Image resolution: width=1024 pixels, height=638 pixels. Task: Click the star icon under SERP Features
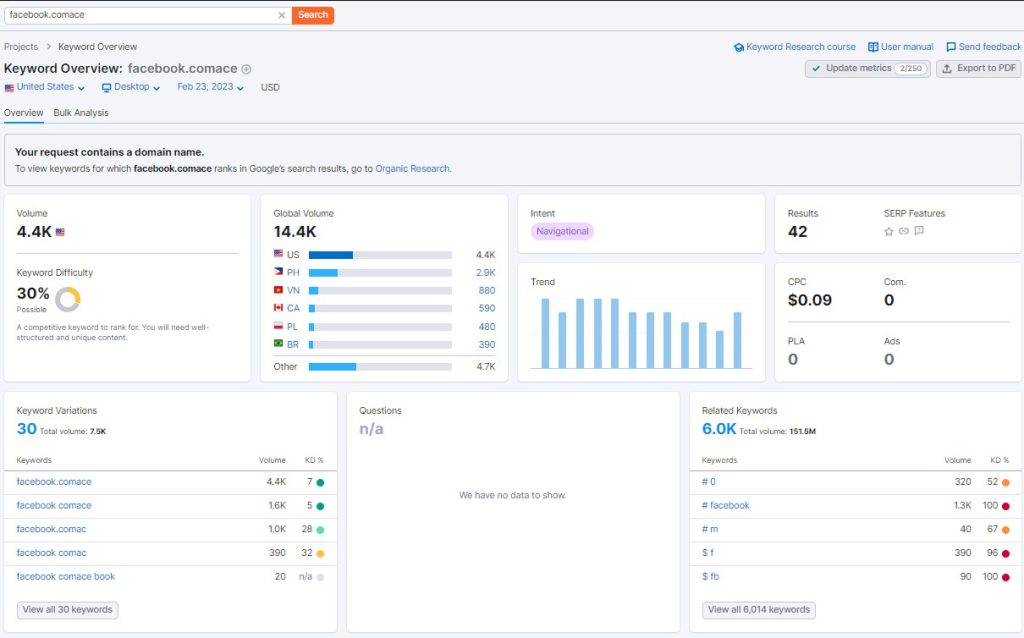pyautogui.click(x=888, y=231)
